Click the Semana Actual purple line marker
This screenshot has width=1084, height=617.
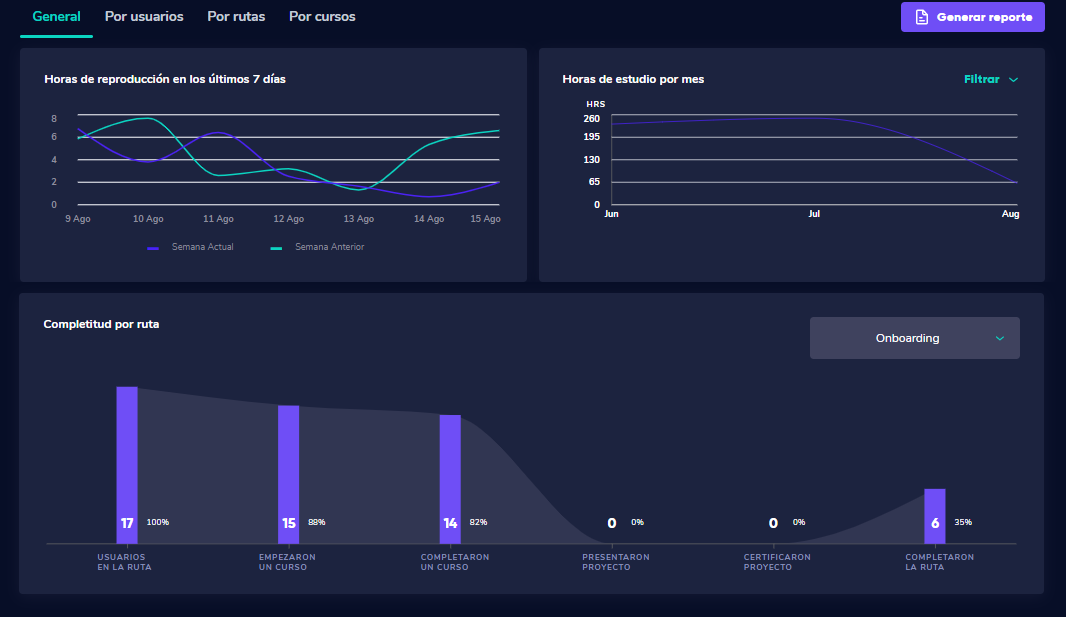click(x=150, y=246)
